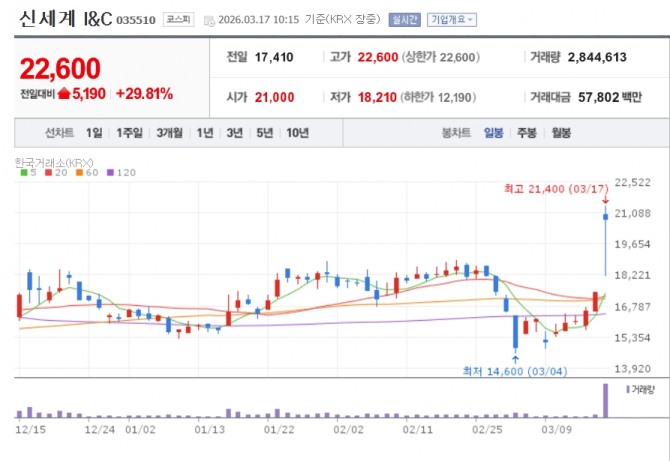This screenshot has width=670, height=461.
Task: Click the calendar icon beside the date
Action: click(x=209, y=21)
